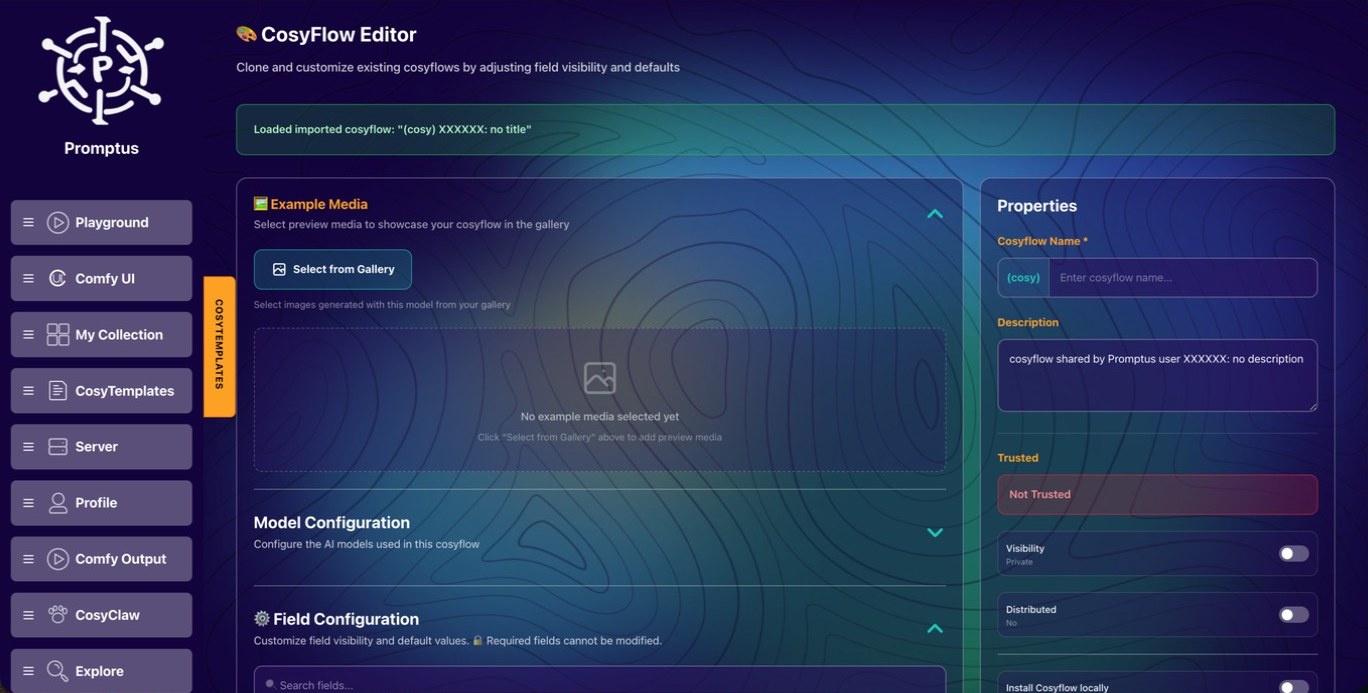Toggle Install Cosyflow locally switch
1368x693 pixels.
coord(1293,687)
